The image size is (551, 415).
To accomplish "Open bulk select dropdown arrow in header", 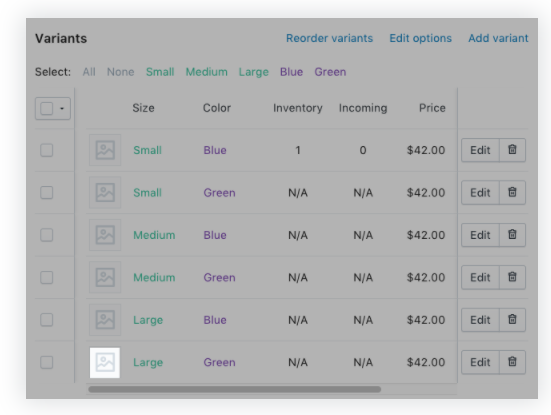I will tap(62, 108).
